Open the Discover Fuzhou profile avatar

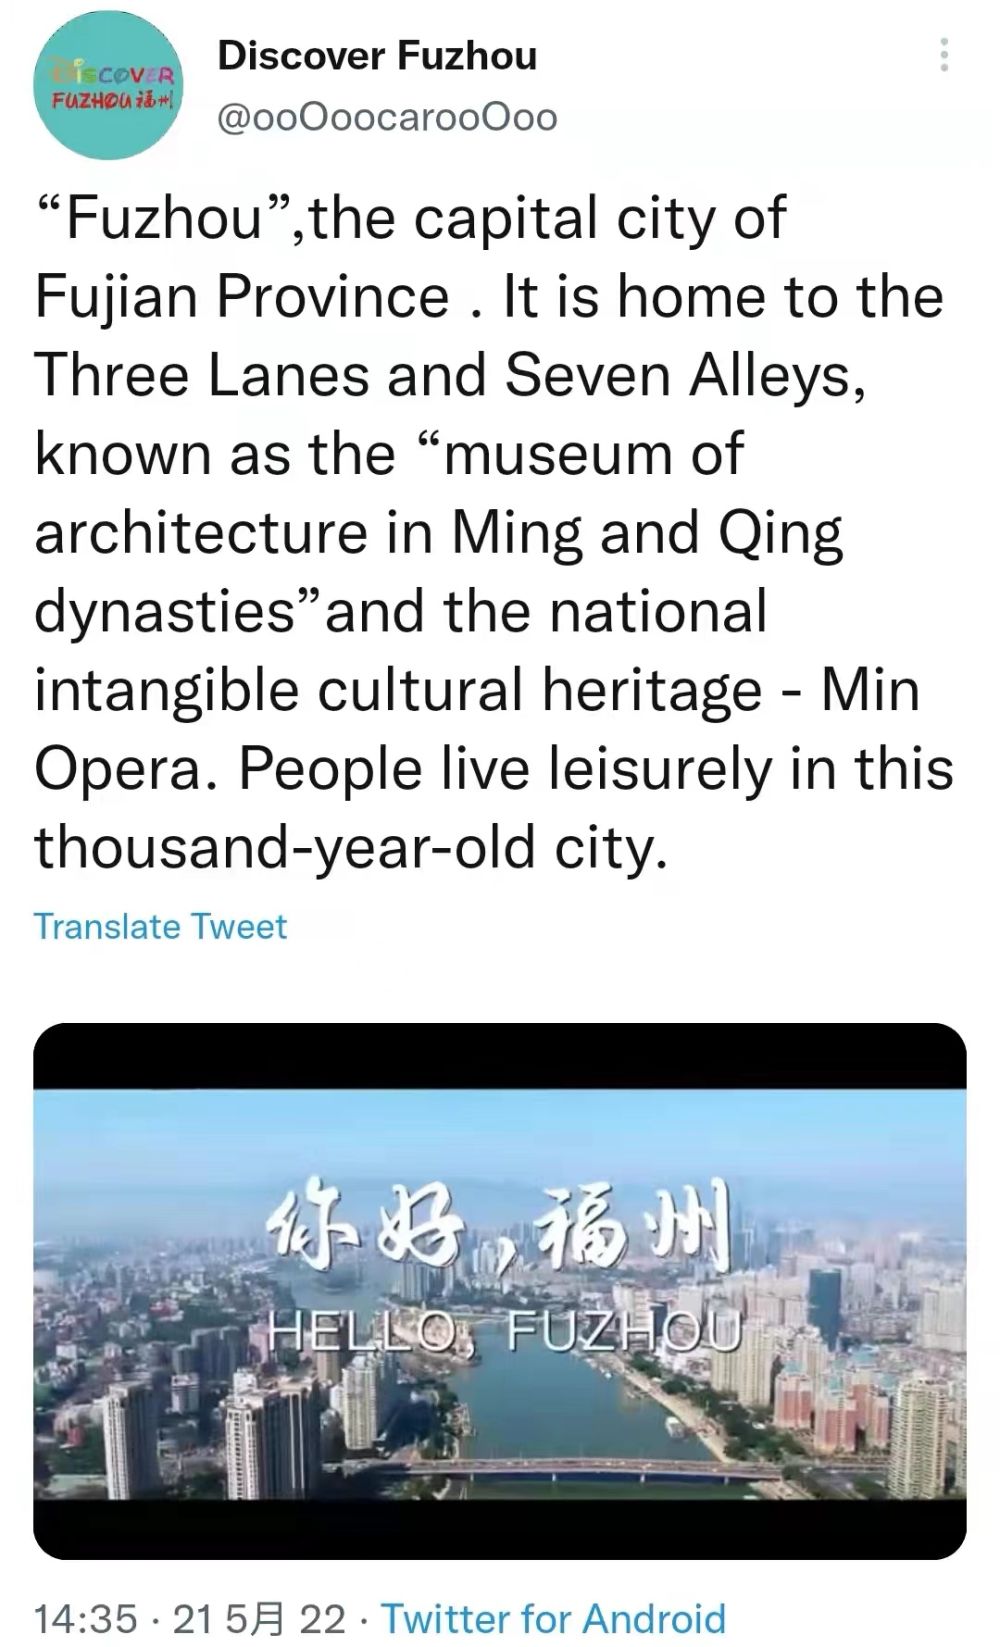(108, 86)
